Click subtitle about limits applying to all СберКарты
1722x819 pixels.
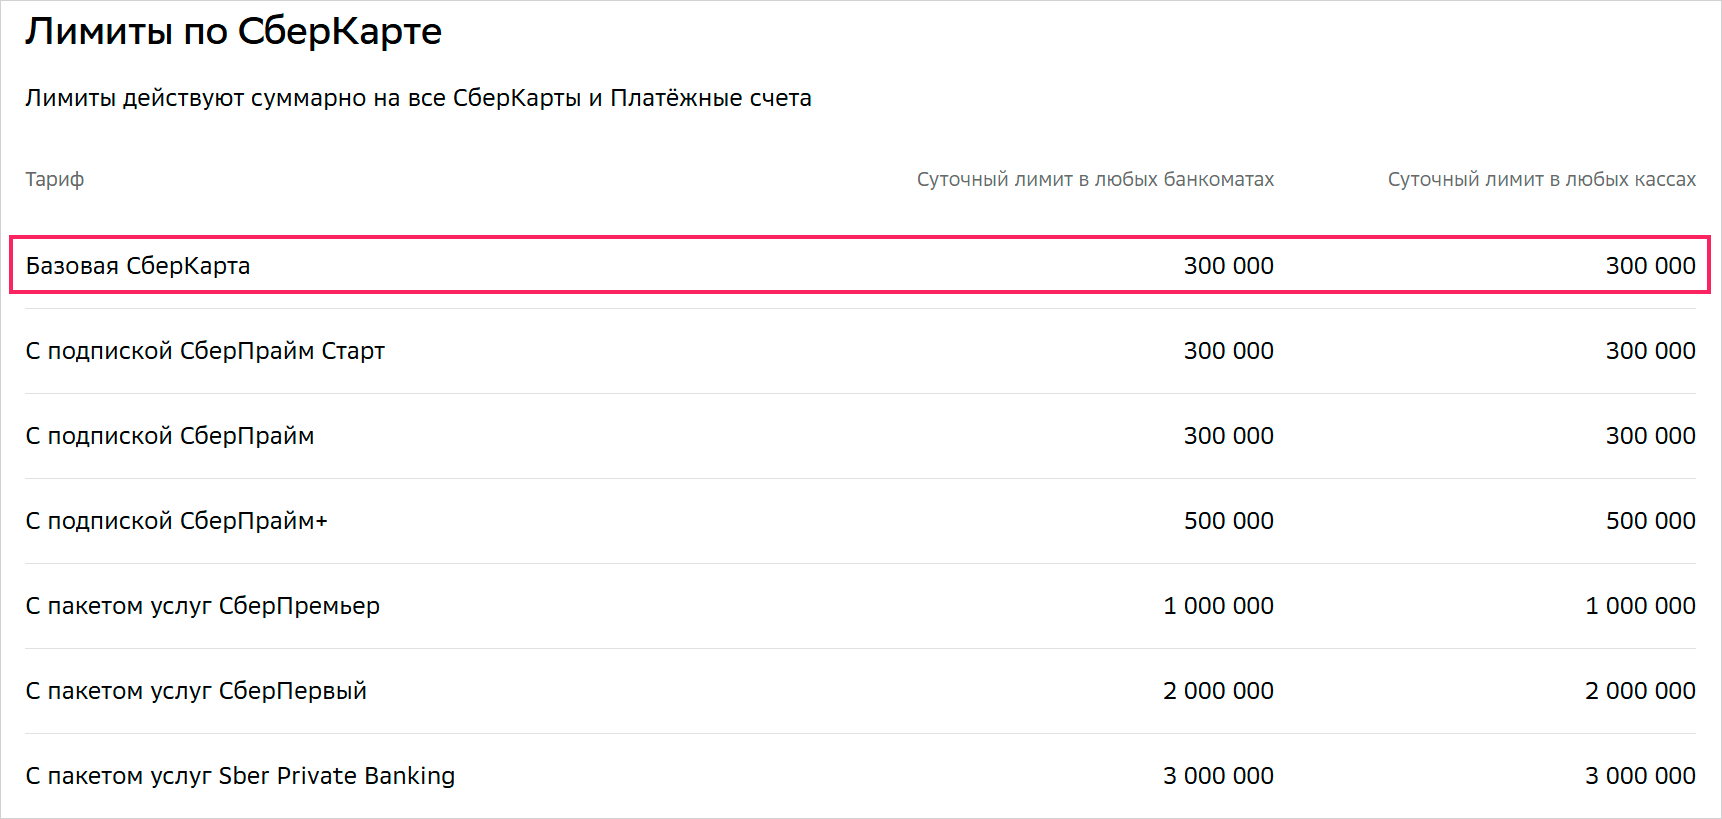(418, 98)
